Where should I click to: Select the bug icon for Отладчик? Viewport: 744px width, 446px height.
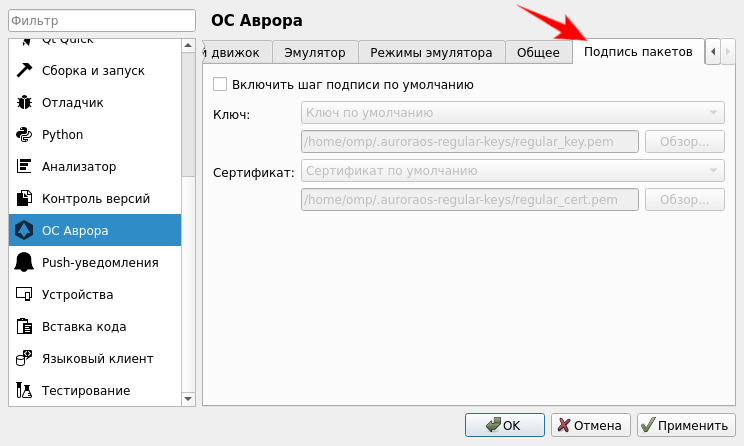pos(24,103)
